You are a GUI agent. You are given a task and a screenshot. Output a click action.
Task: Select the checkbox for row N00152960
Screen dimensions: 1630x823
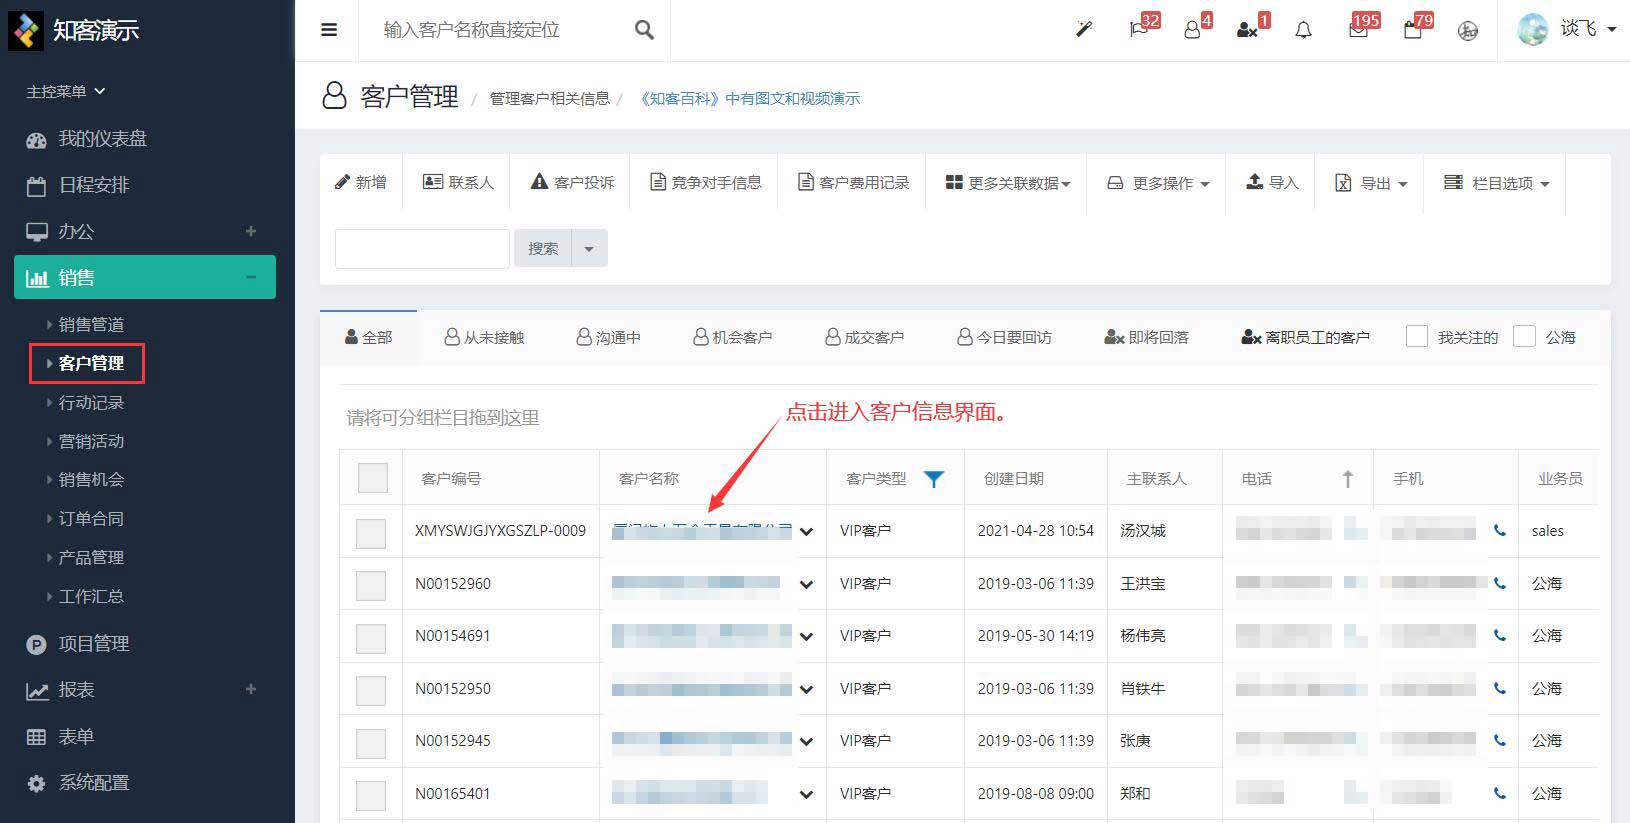tap(371, 585)
